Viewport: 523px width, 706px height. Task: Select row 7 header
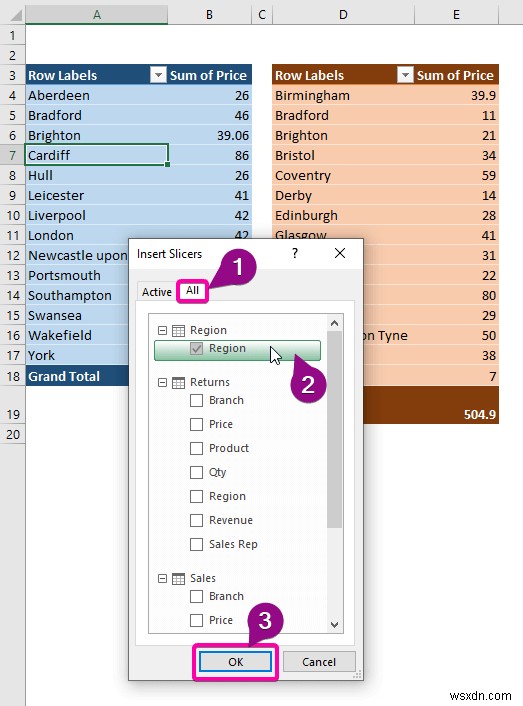pos(13,155)
